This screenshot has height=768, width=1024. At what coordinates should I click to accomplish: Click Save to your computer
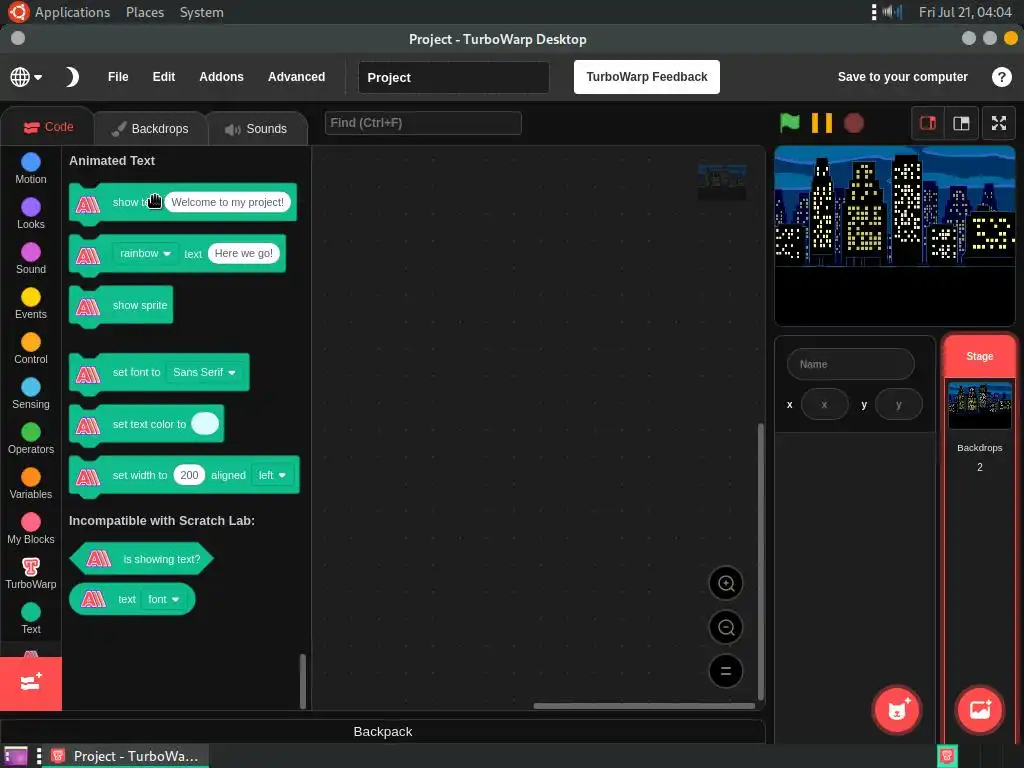pos(903,77)
